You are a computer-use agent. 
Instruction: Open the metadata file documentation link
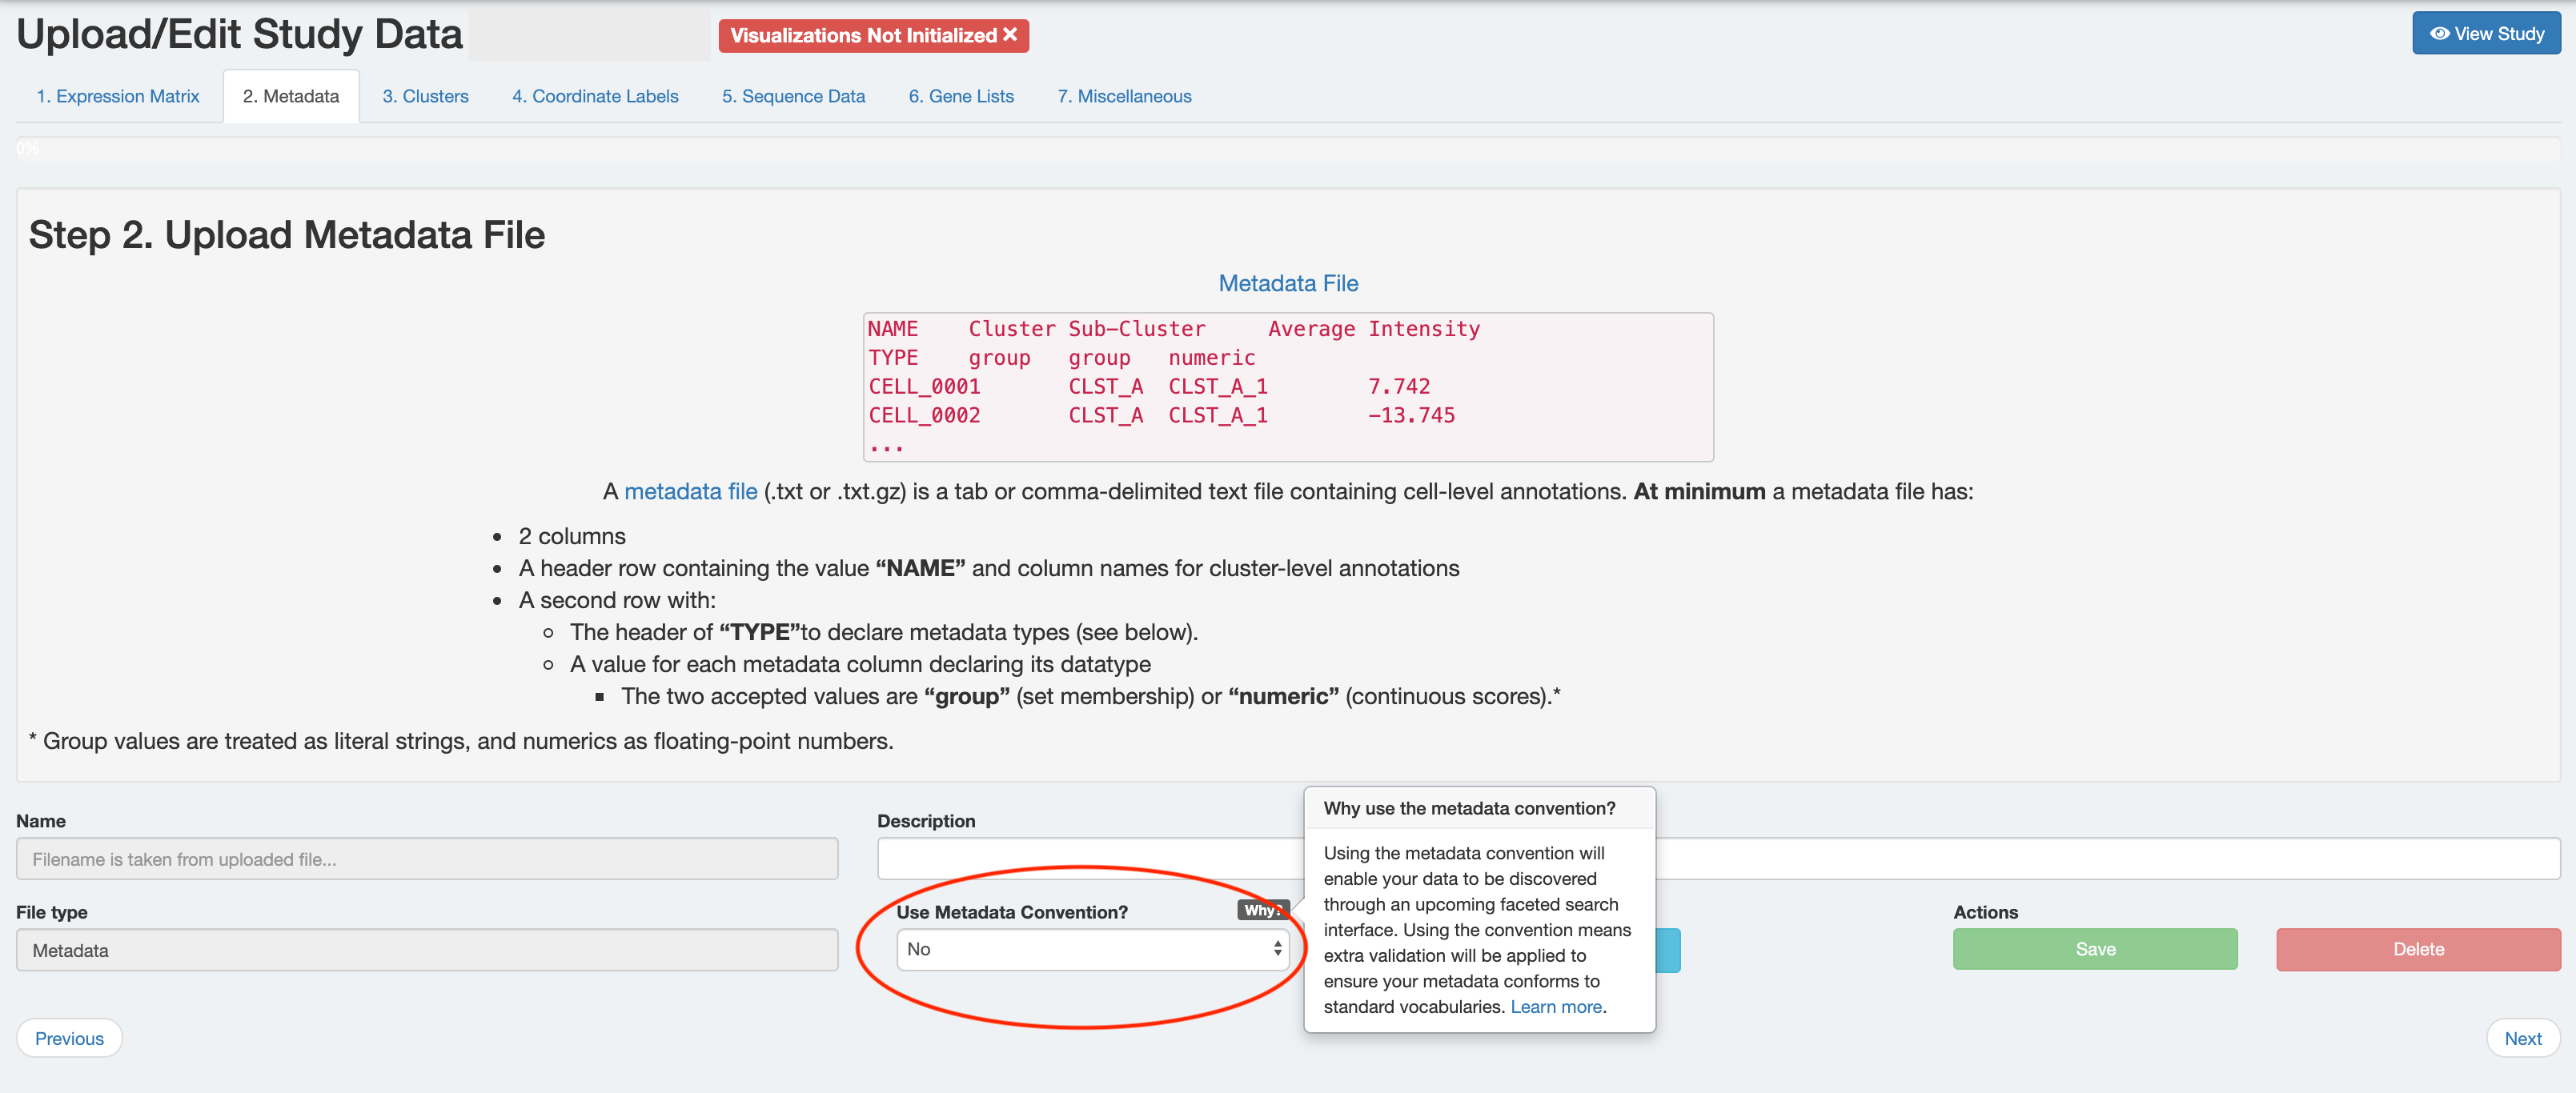tap(690, 491)
